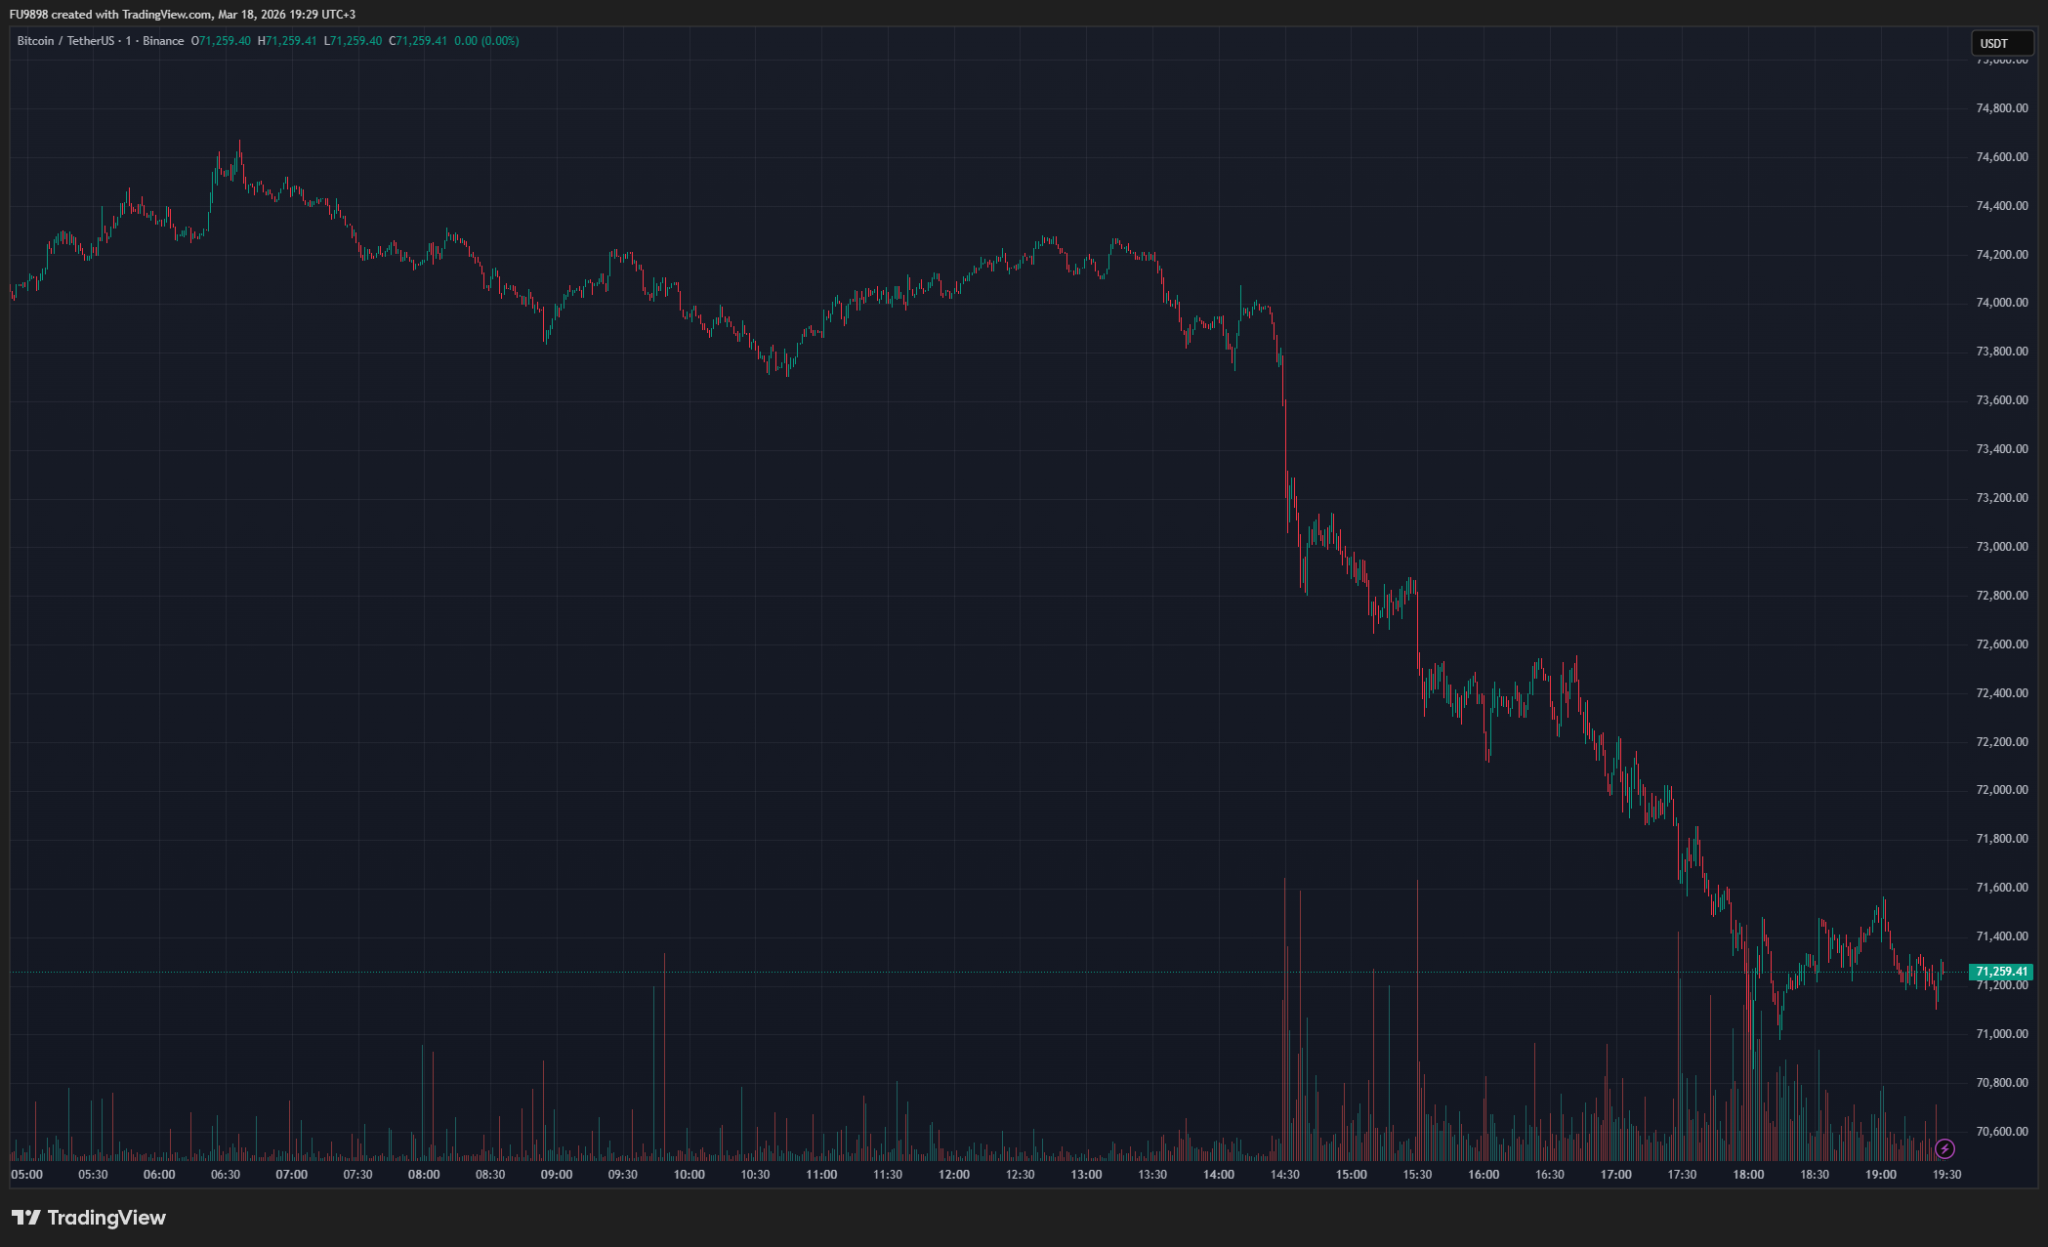Viewport: 2048px width, 1247px height.
Task: Click the Binance exchange label
Action: (162, 42)
